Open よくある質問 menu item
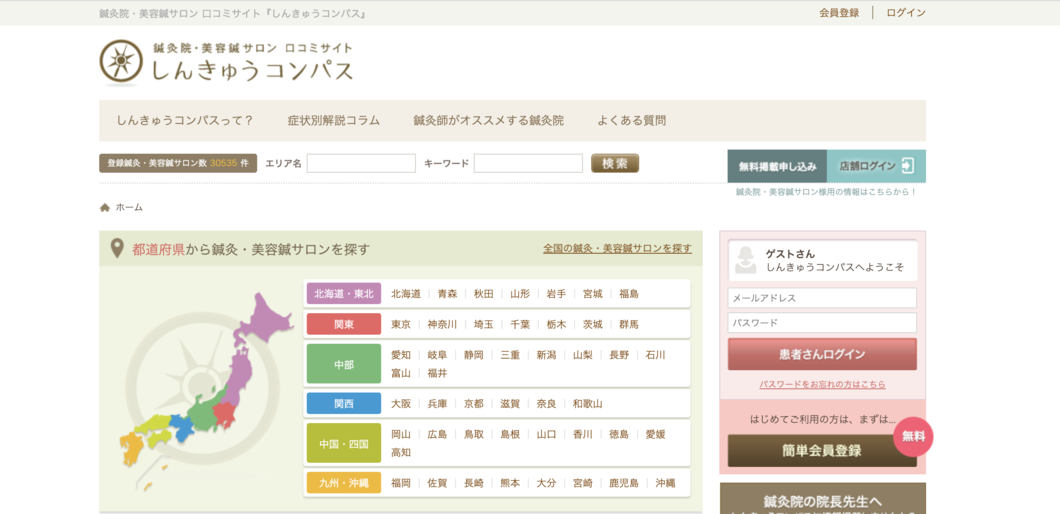This screenshot has width=1060, height=514. [631, 120]
